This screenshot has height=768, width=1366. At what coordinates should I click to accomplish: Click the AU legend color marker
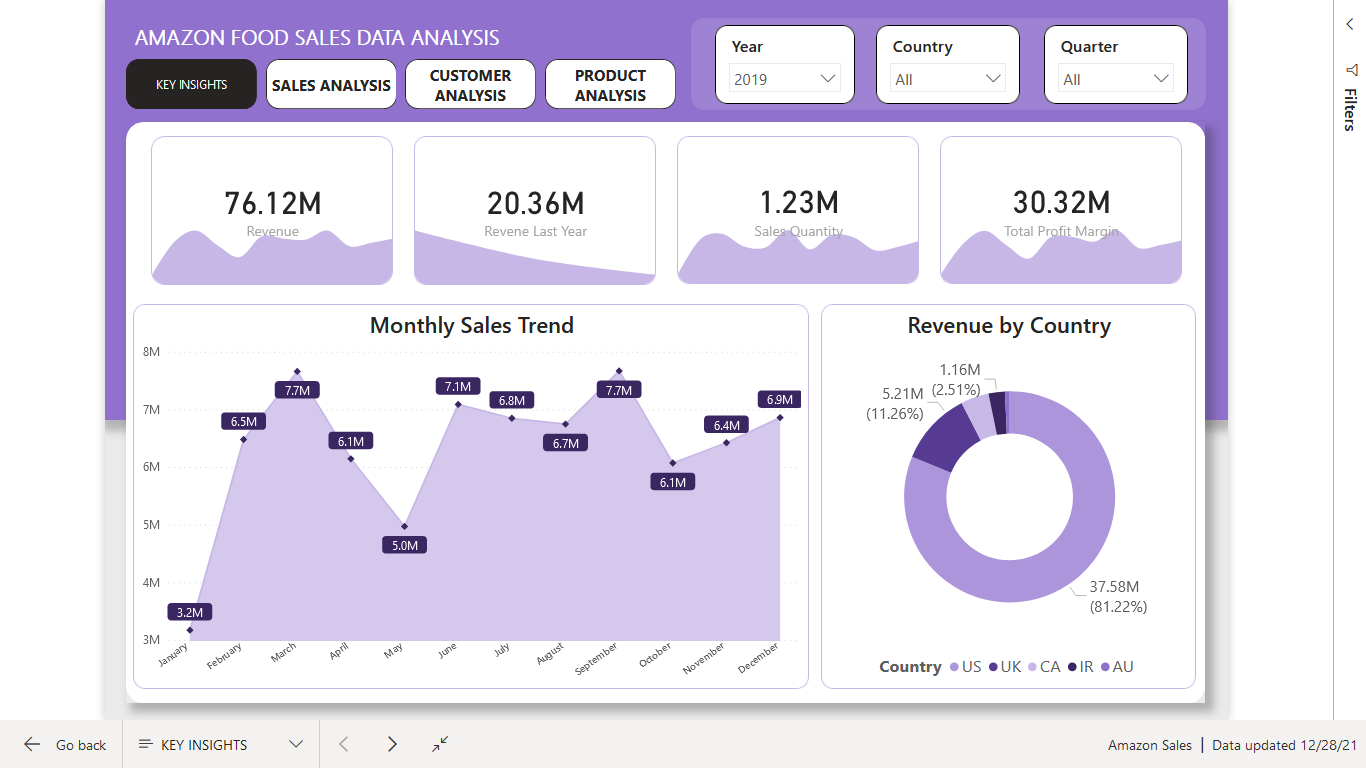point(1105,667)
